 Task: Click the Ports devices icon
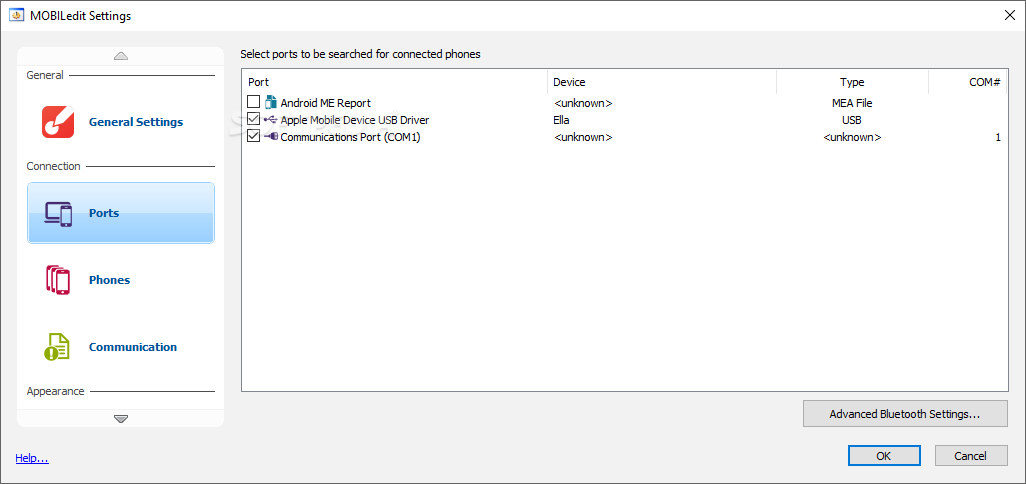tap(58, 214)
